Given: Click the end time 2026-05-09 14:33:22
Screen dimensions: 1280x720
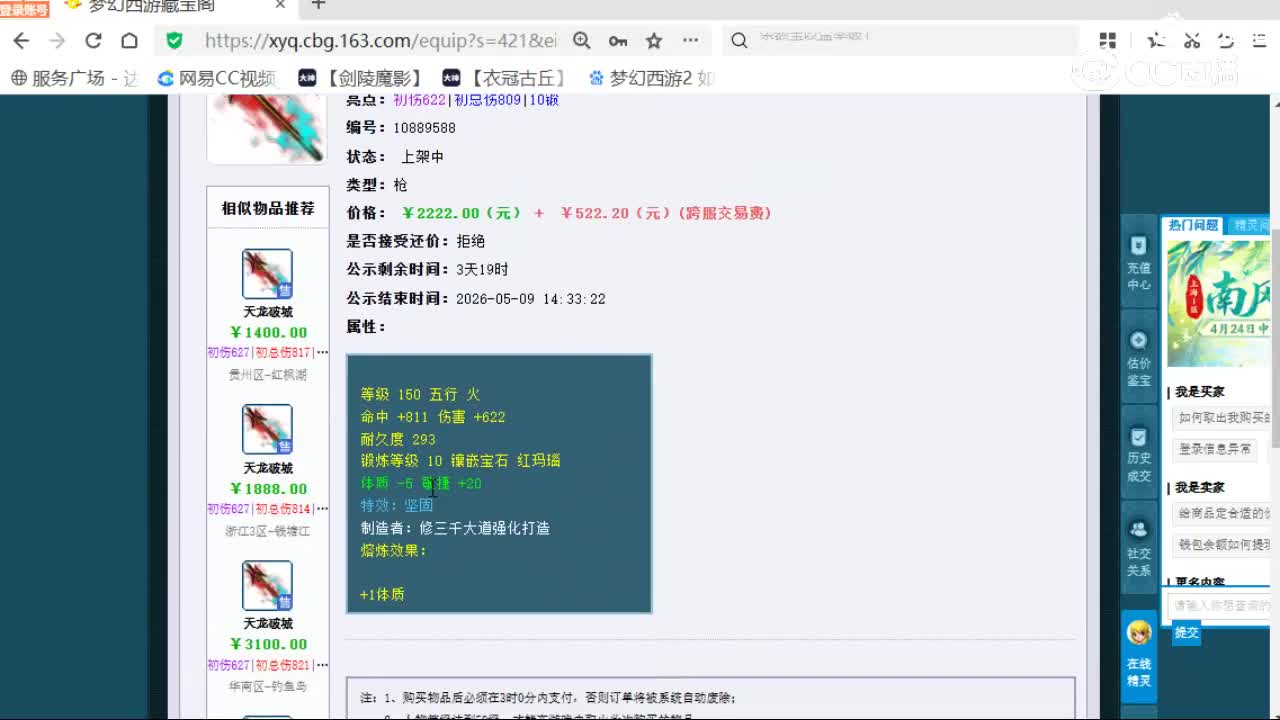Looking at the screenshot, I should [x=530, y=299].
